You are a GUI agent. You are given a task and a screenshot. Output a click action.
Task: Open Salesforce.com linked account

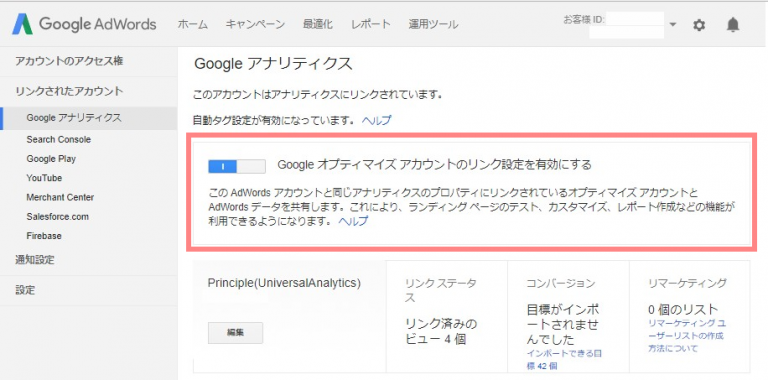pyautogui.click(x=58, y=216)
